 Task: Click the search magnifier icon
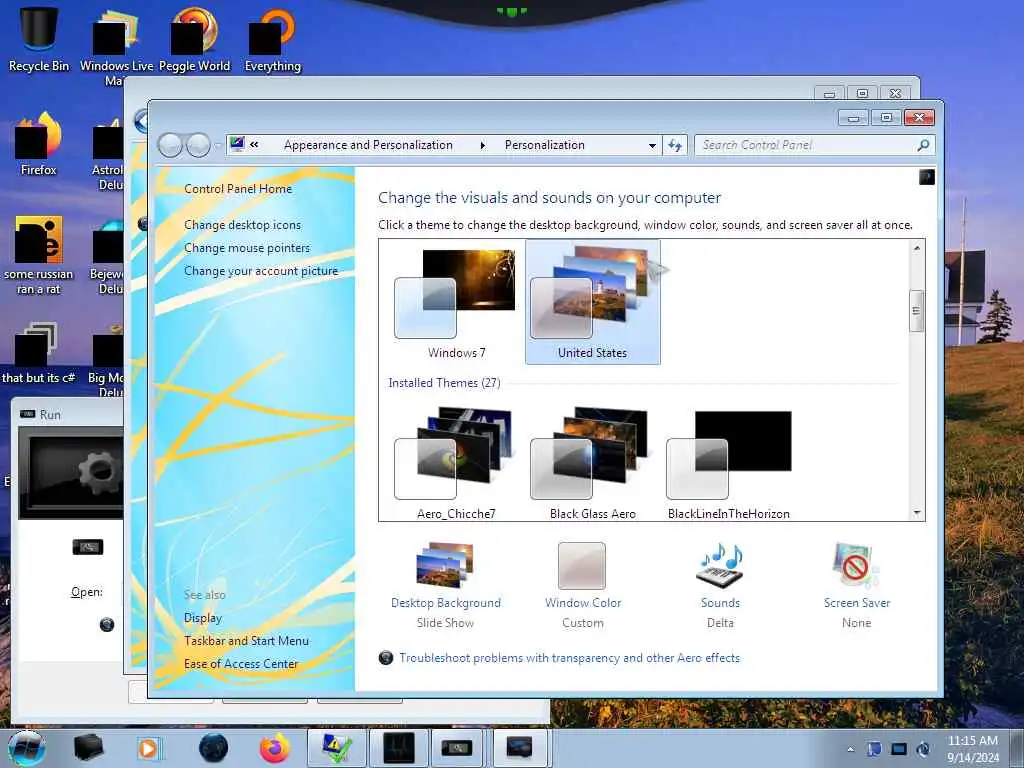[923, 145]
